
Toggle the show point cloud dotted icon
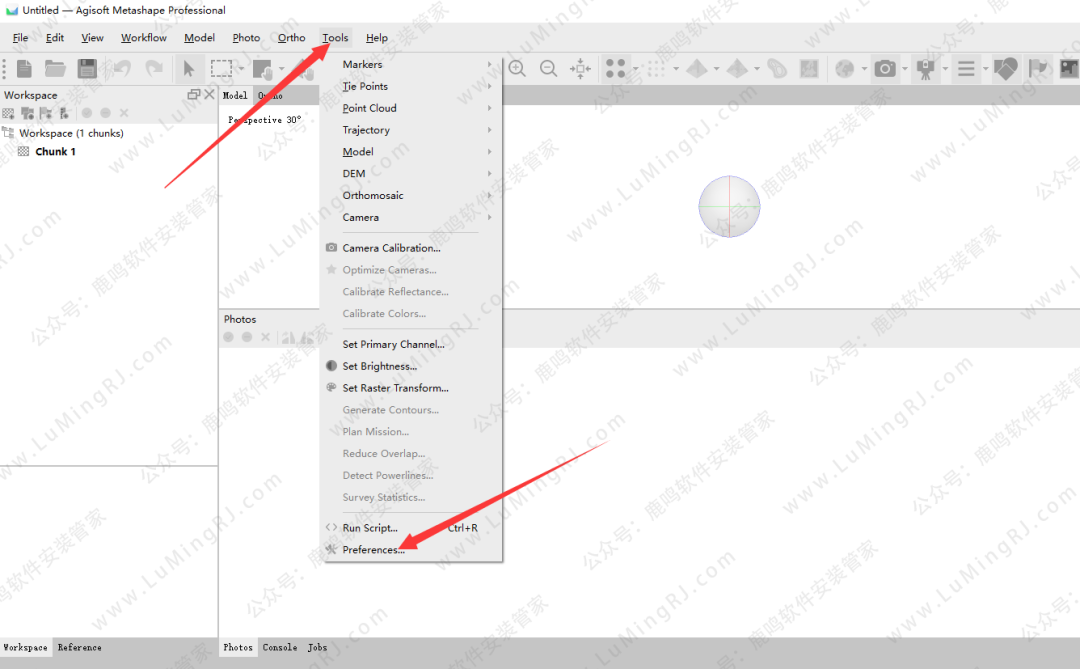pos(656,68)
